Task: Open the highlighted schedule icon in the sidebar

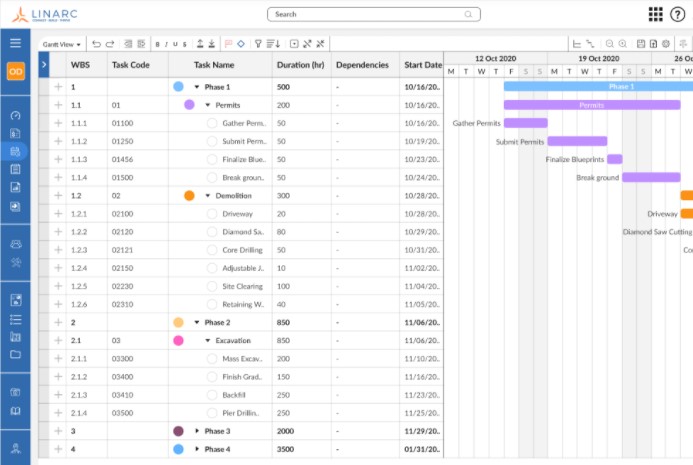Action: click(x=15, y=152)
